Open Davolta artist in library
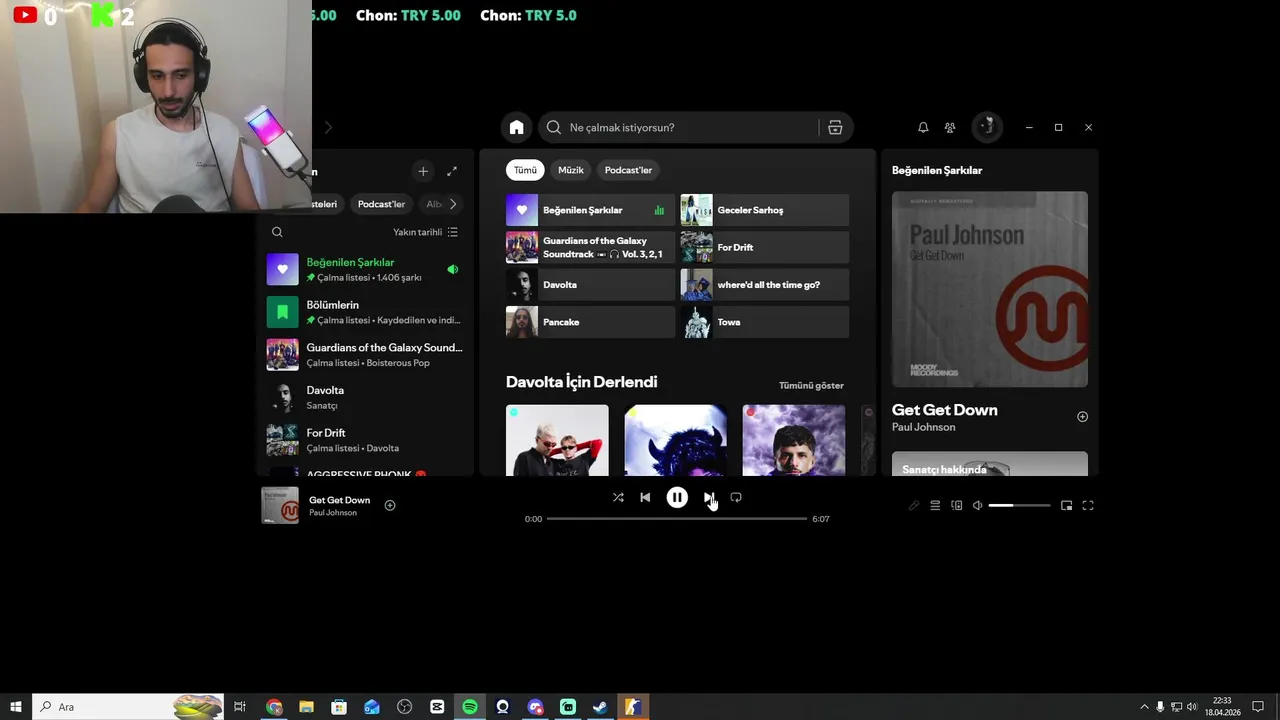This screenshot has width=1280, height=720. (364, 397)
